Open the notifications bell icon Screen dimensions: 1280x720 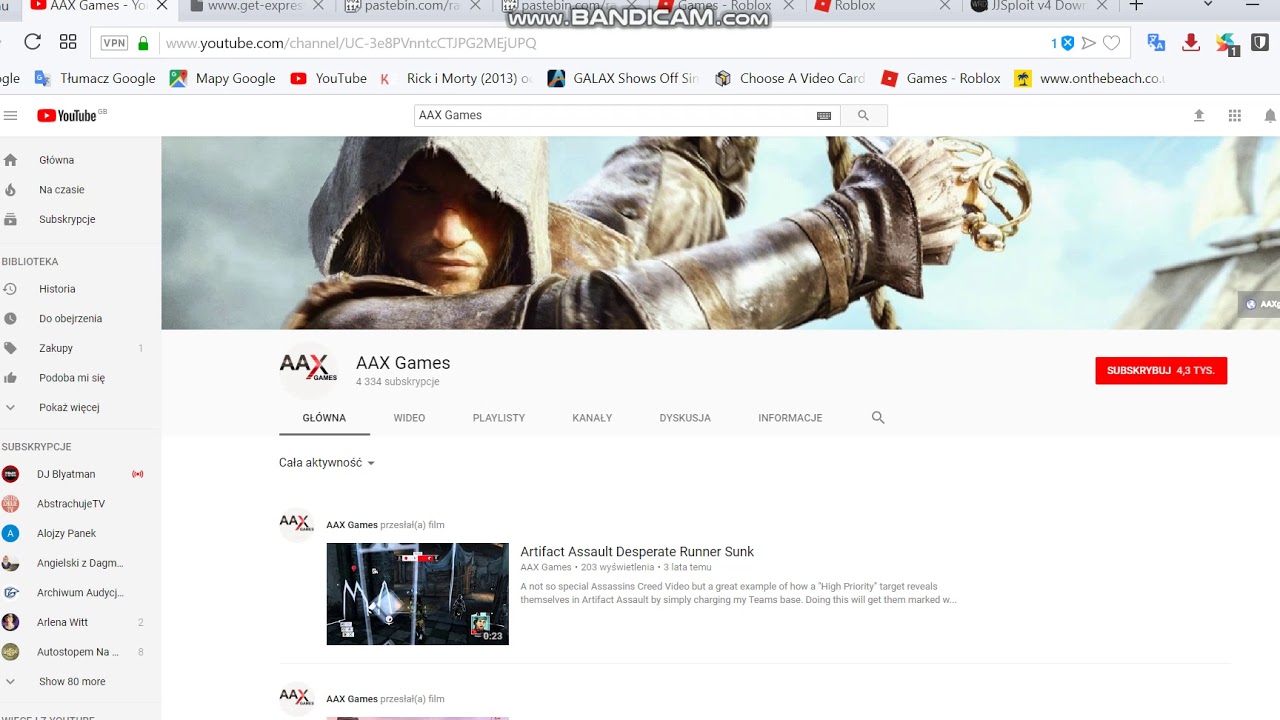[x=1270, y=116]
